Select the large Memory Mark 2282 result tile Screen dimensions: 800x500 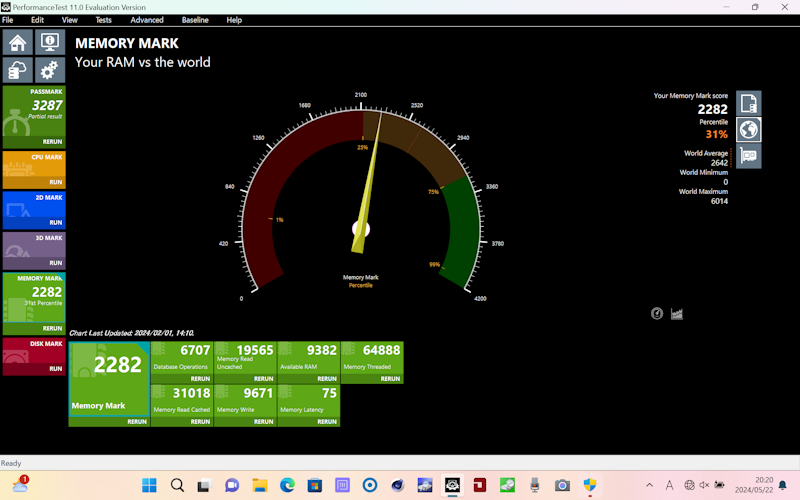[109, 379]
